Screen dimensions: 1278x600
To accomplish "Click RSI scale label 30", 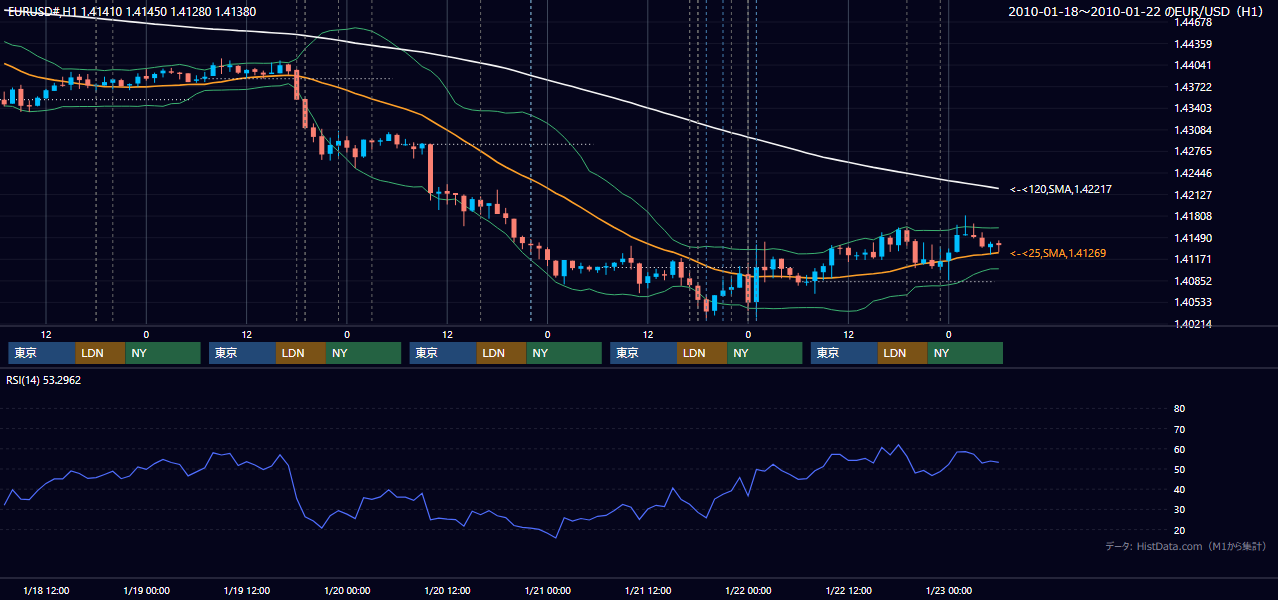I will [1179, 510].
